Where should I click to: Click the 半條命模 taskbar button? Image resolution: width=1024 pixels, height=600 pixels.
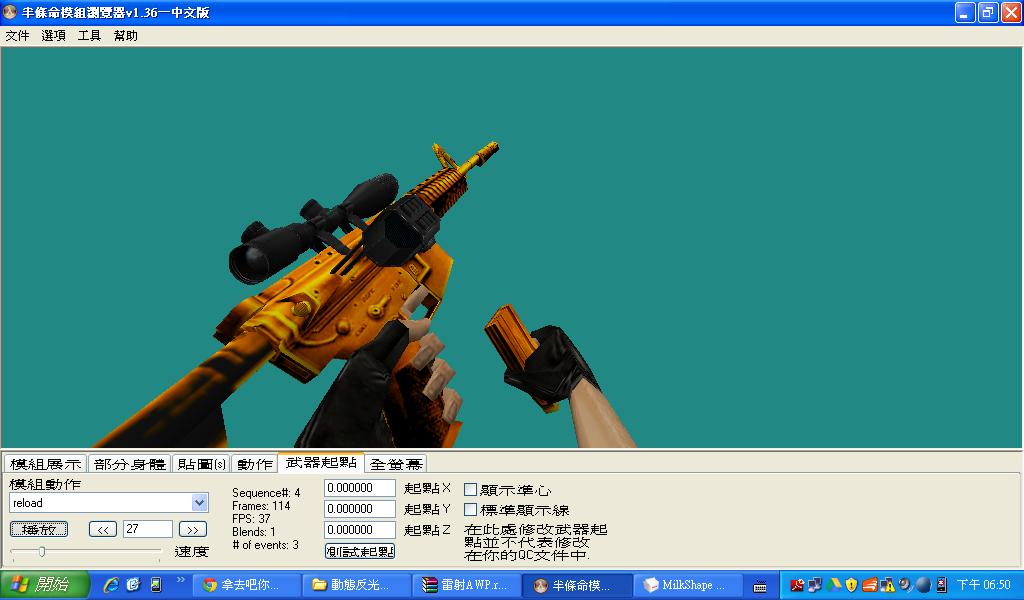click(577, 585)
